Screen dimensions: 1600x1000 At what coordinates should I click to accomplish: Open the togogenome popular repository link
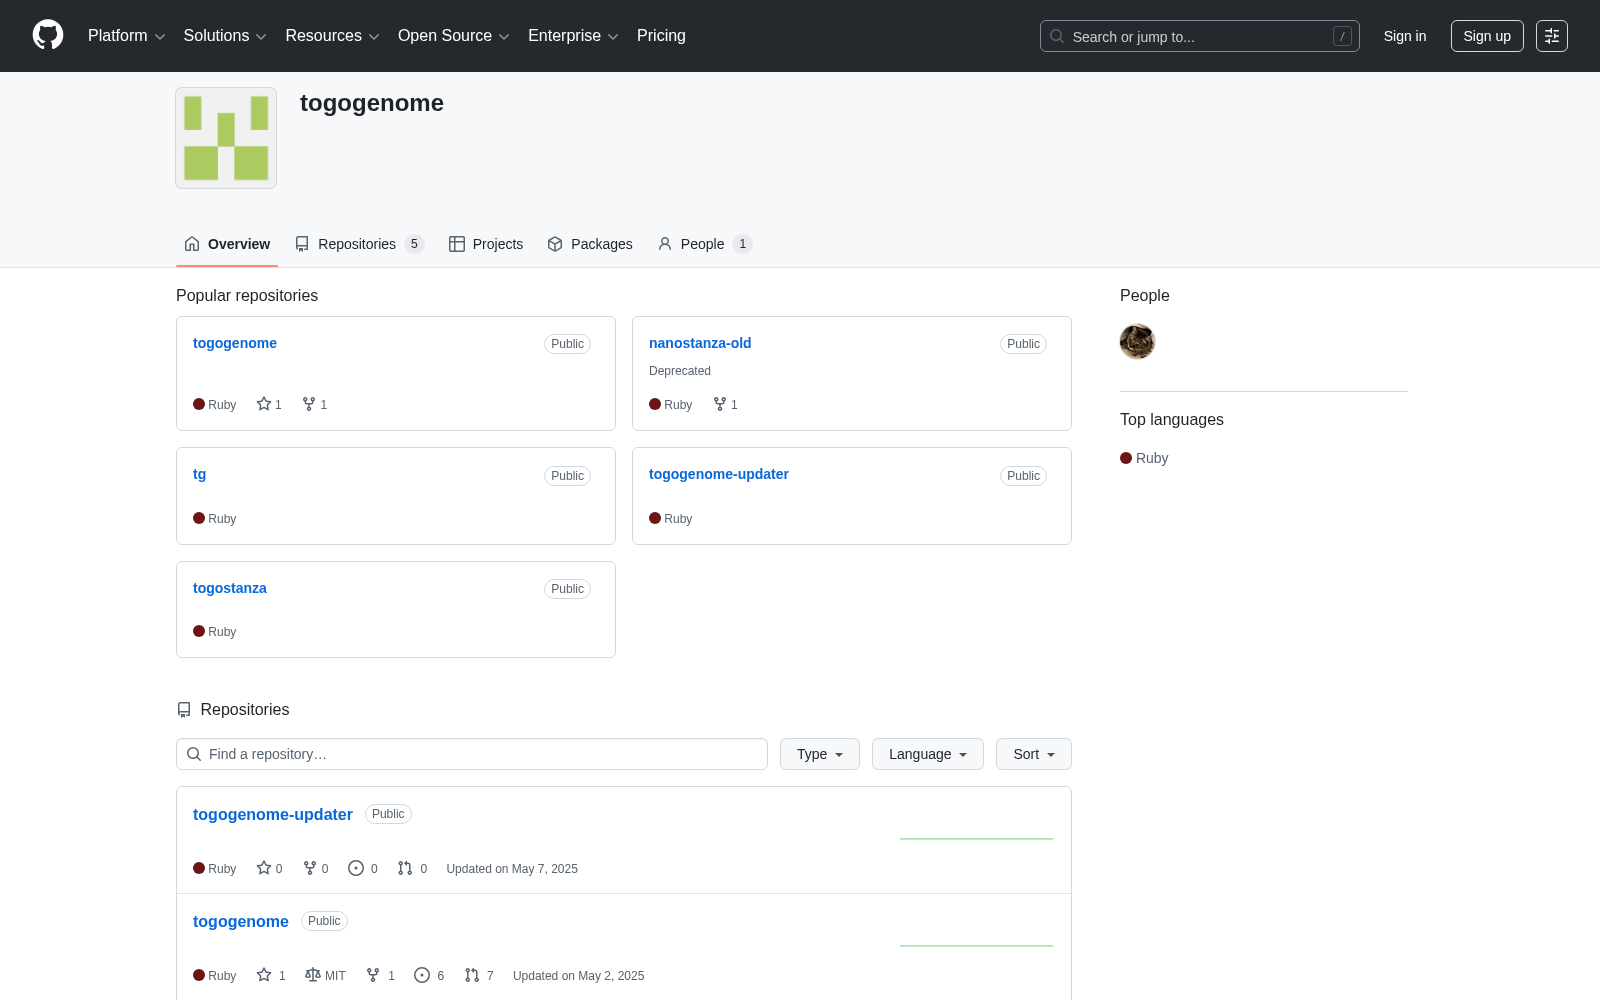pos(235,343)
